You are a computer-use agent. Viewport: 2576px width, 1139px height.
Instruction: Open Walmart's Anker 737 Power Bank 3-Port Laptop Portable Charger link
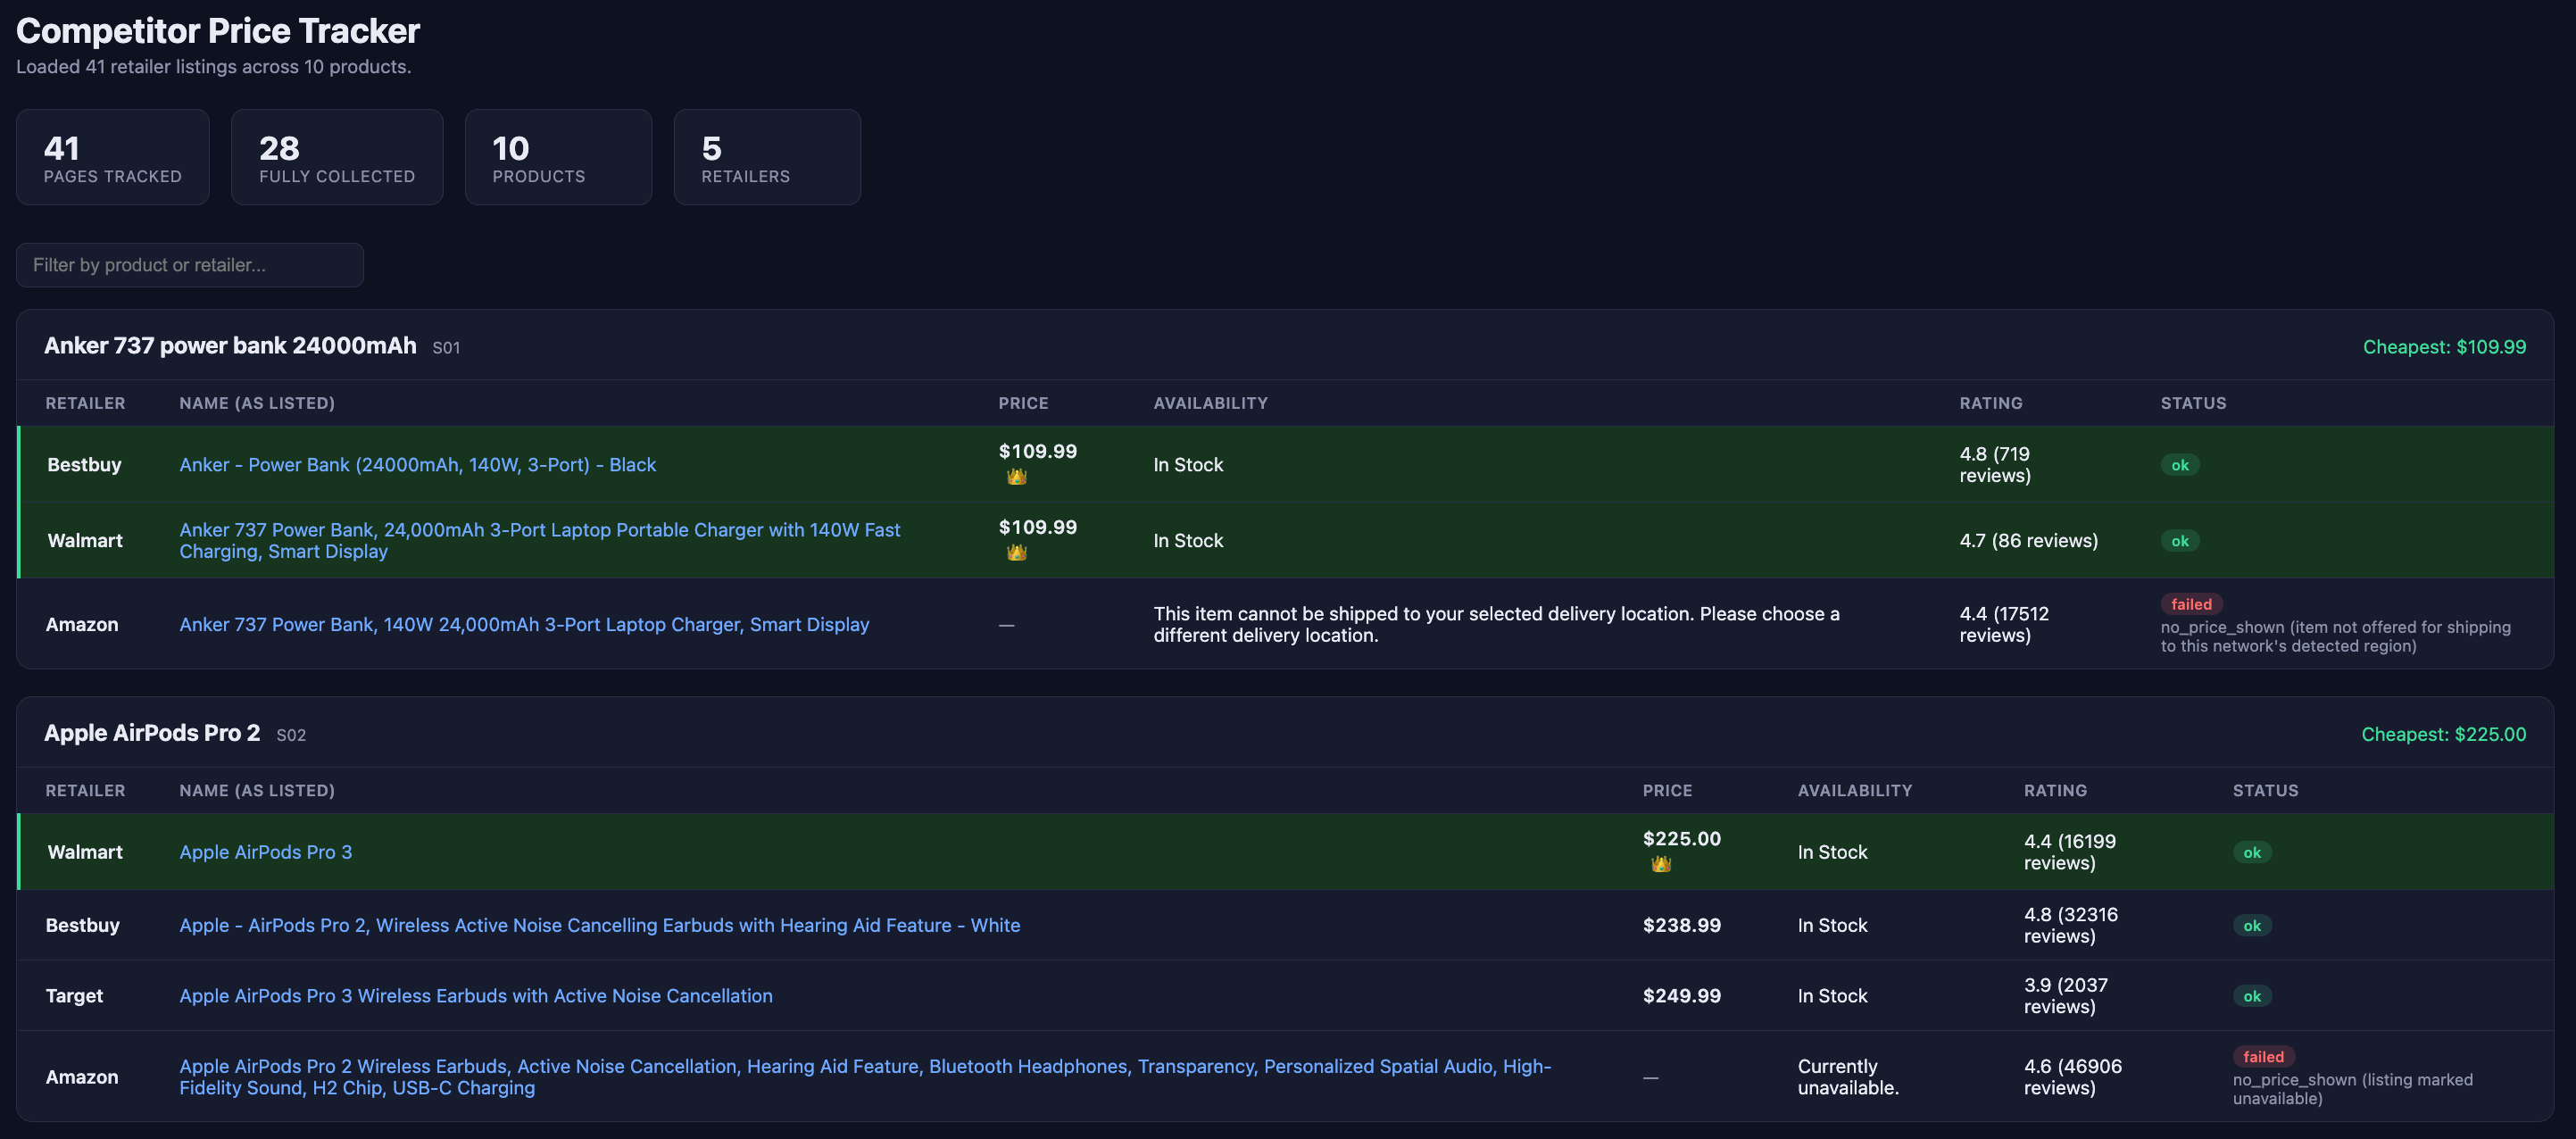point(540,541)
